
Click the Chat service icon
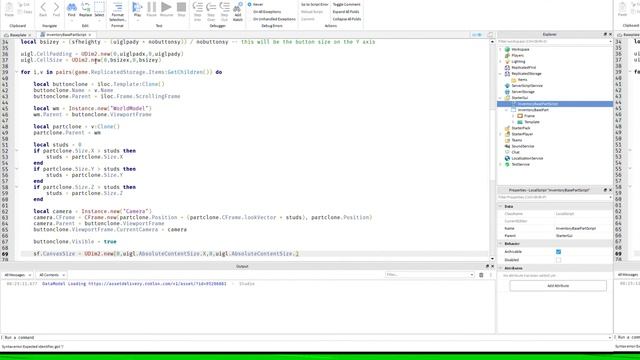(x=507, y=152)
